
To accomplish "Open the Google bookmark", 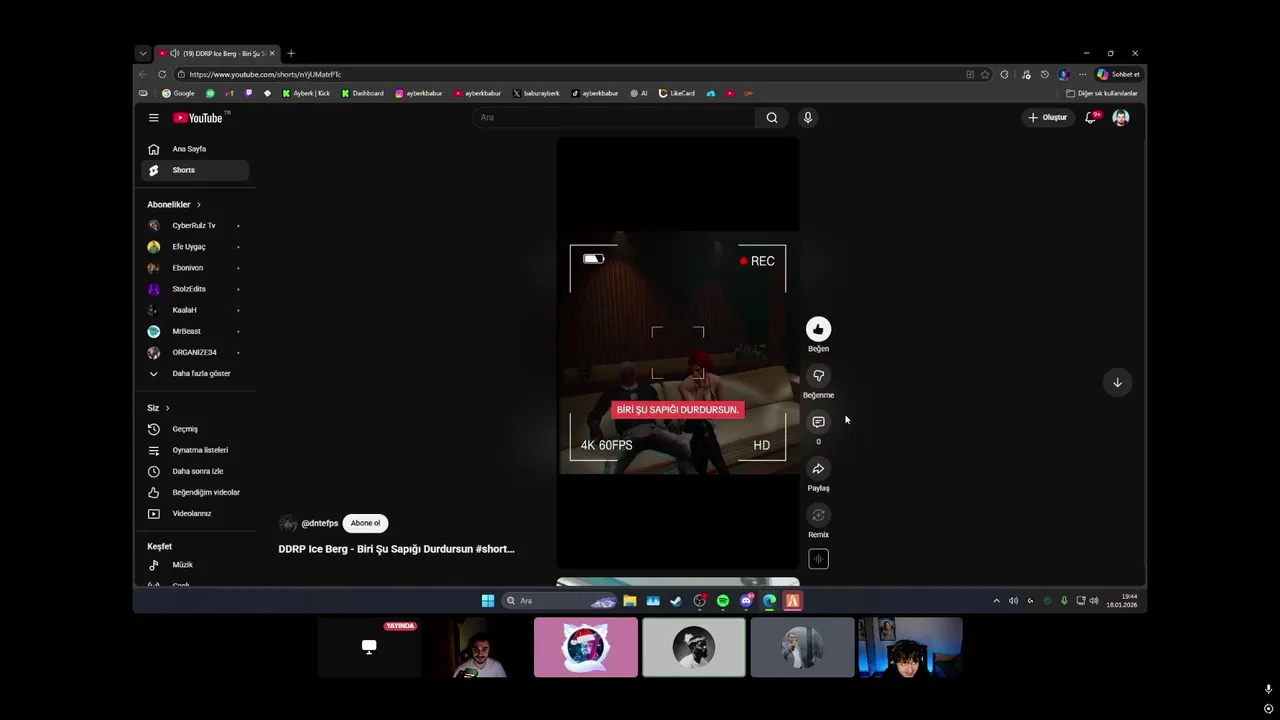I will pyautogui.click(x=178, y=93).
